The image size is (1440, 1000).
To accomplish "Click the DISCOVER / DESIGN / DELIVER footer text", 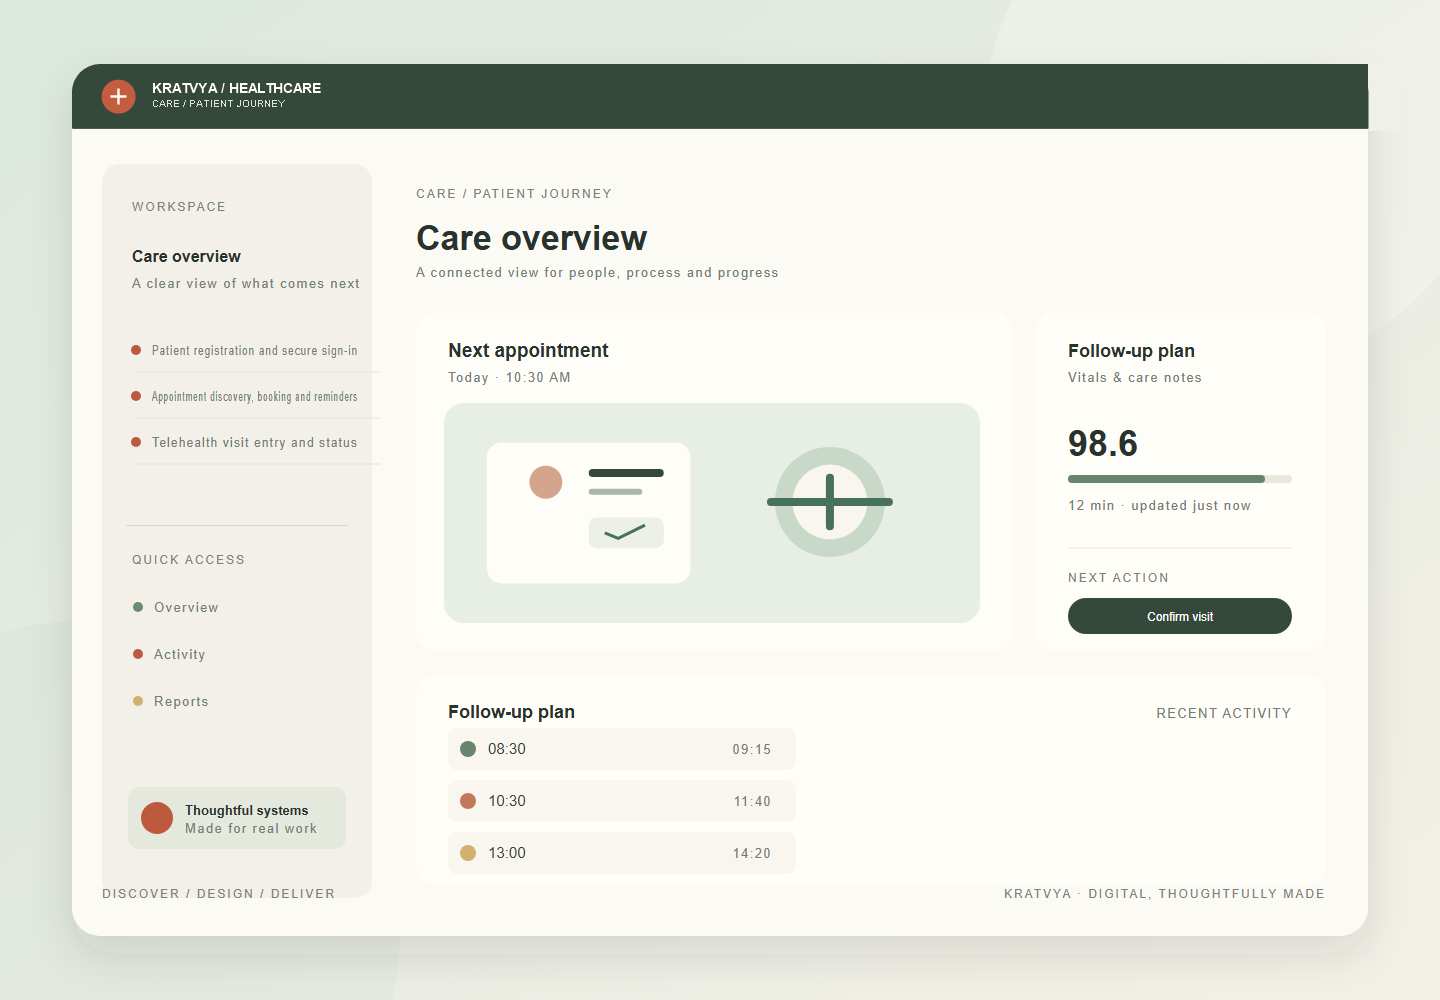I will tap(219, 893).
